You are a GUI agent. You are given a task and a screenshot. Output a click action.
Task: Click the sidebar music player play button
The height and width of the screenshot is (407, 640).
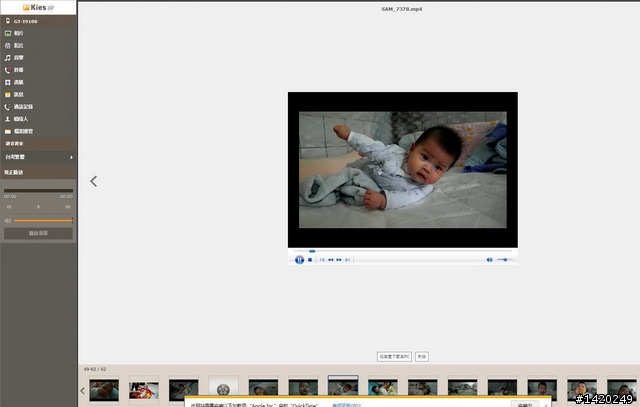(x=38, y=207)
